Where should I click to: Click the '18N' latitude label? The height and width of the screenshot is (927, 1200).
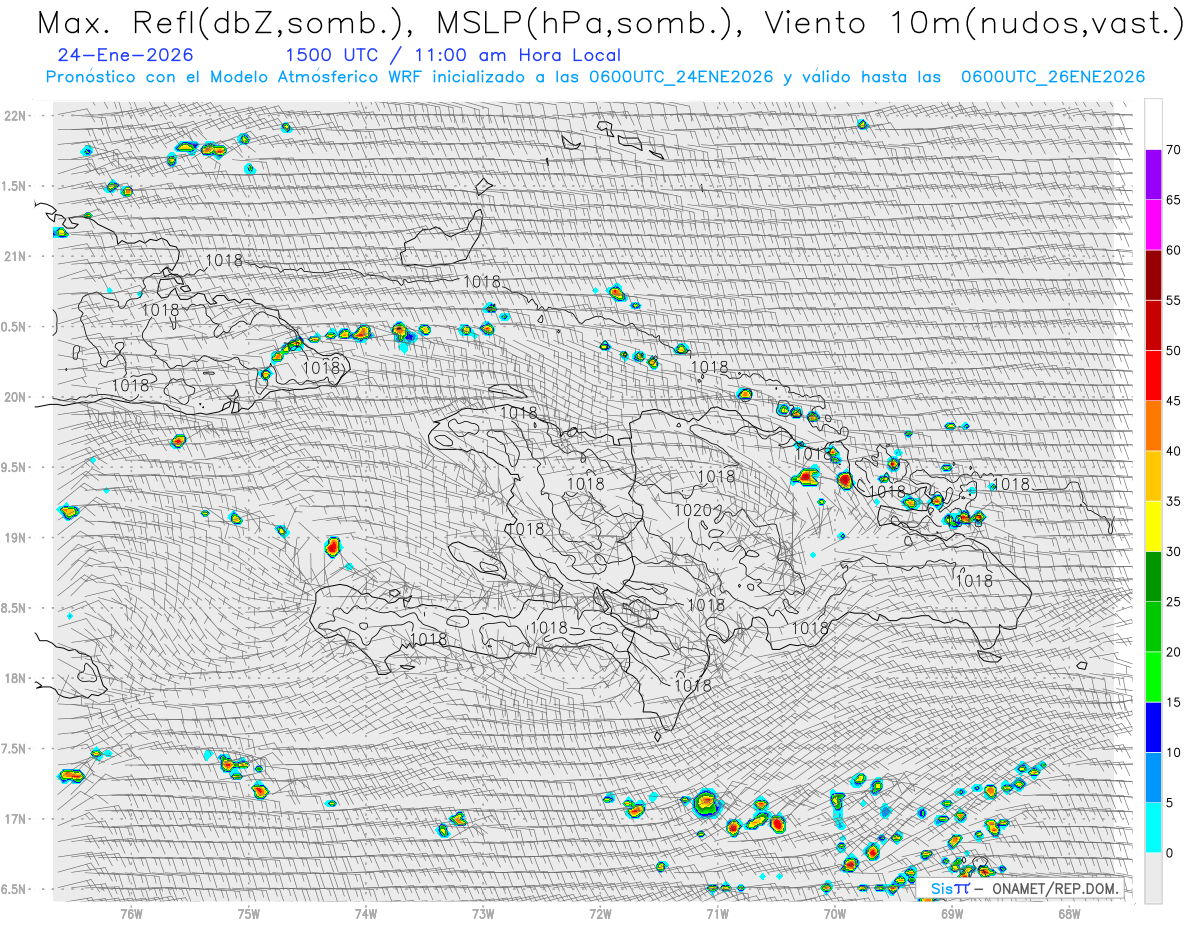coord(16,678)
